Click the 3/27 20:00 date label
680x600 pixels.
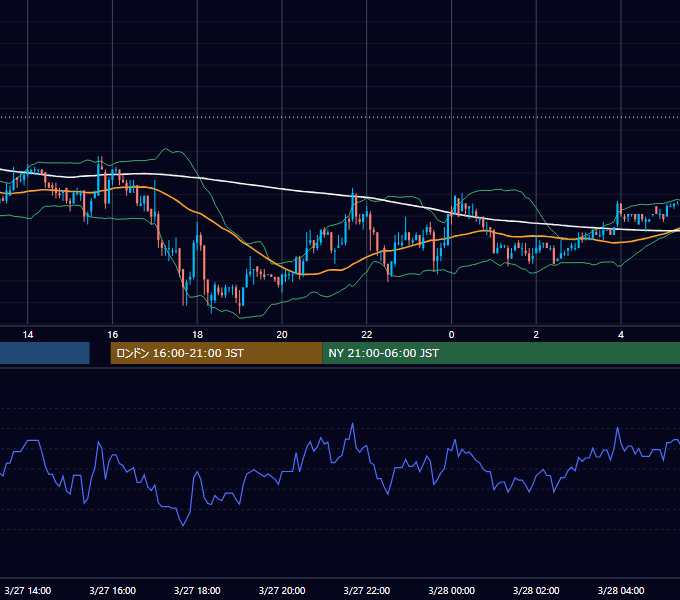[x=282, y=590]
